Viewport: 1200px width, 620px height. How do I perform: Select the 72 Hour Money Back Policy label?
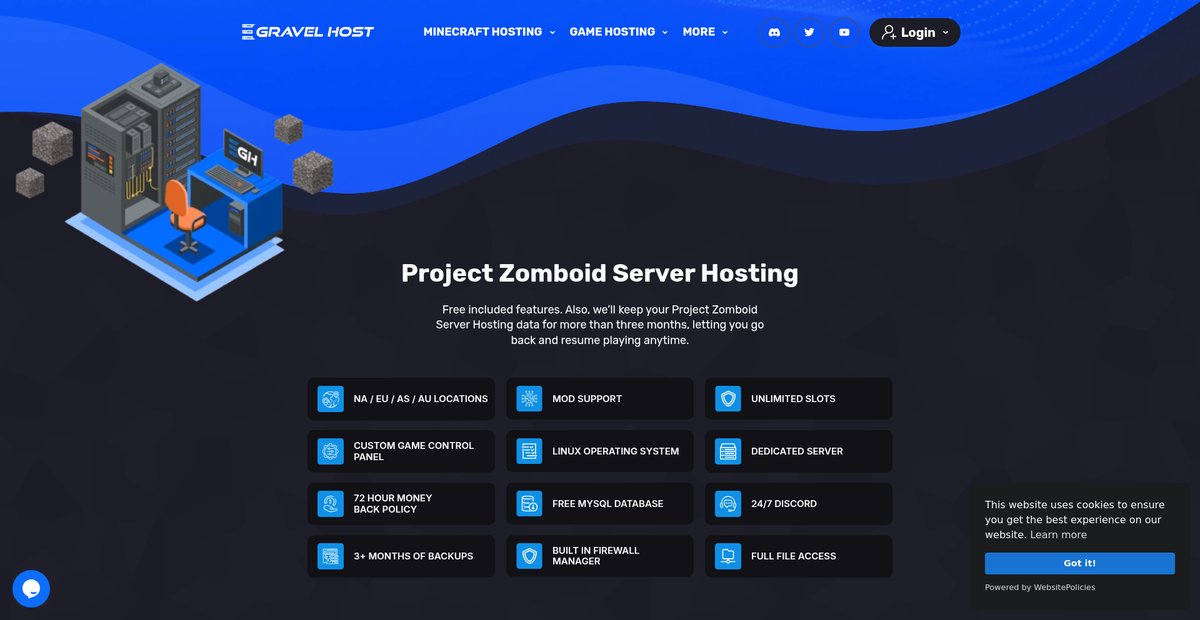[393, 504]
